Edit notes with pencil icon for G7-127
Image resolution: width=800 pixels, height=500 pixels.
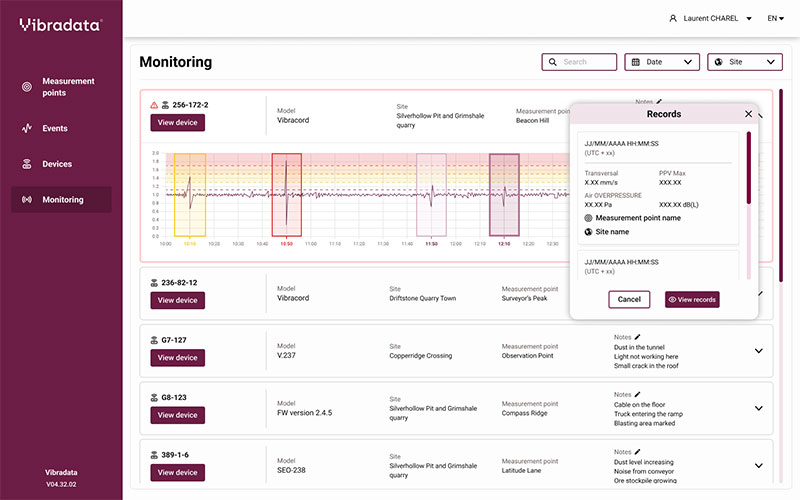[637, 337]
